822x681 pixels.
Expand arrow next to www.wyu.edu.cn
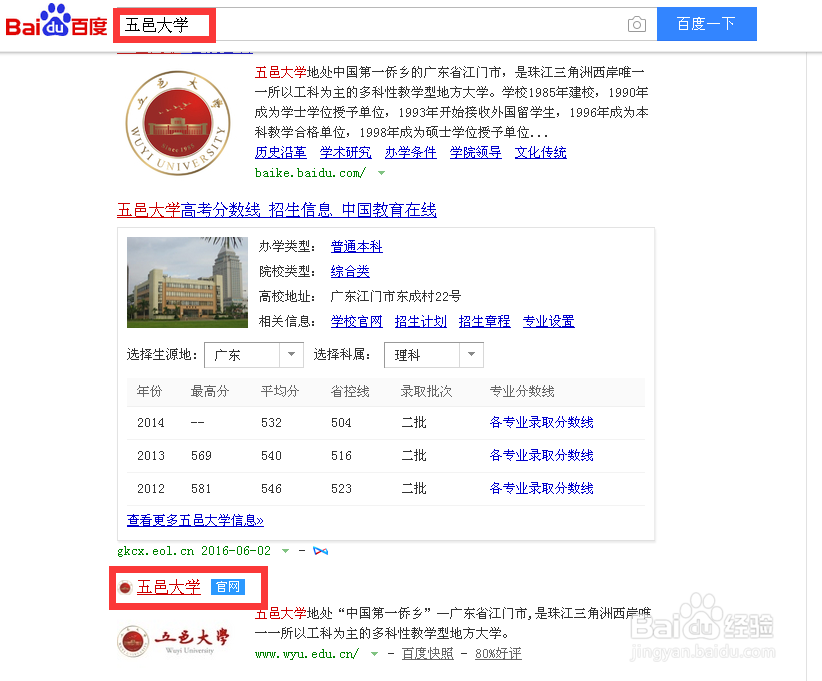374,654
